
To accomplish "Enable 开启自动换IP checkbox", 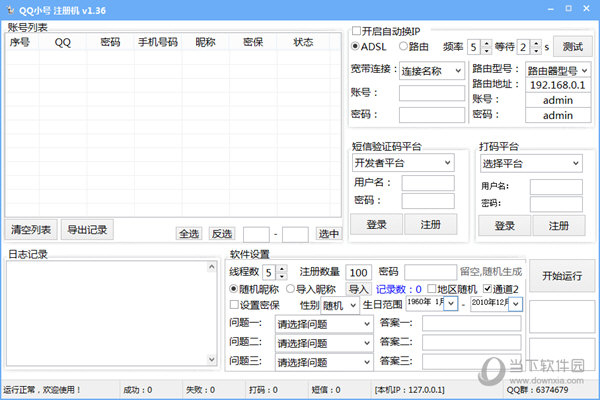I will pyautogui.click(x=356, y=31).
